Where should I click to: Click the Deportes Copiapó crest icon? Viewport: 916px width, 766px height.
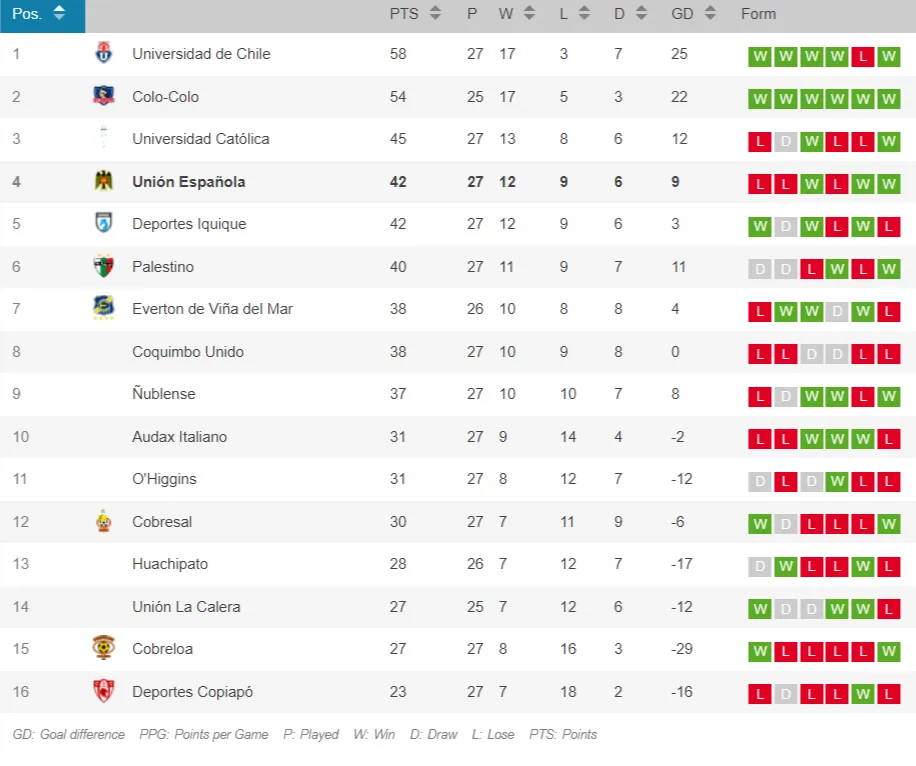pos(103,692)
